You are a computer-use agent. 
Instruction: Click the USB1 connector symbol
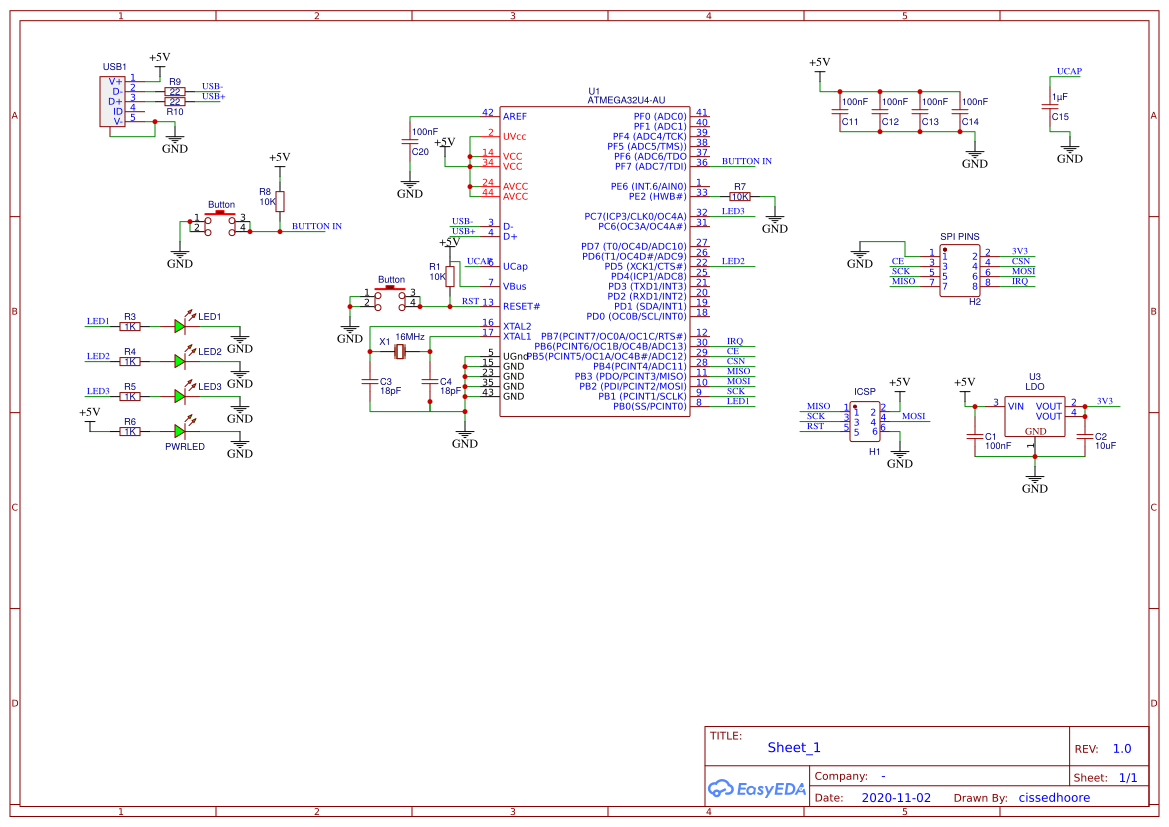113,100
